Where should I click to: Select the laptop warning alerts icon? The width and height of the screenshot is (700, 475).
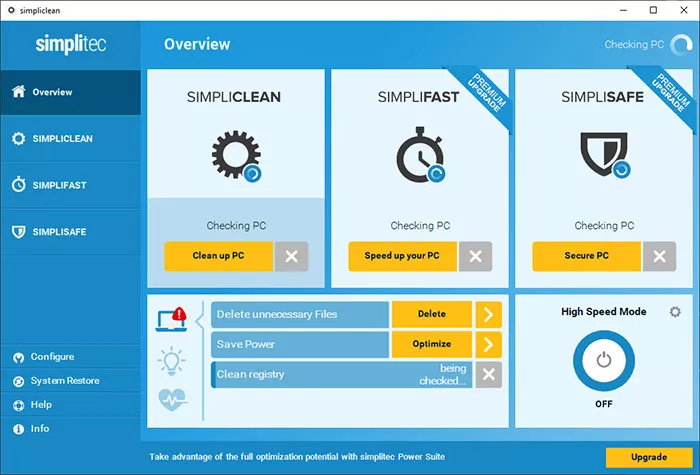[x=171, y=319]
